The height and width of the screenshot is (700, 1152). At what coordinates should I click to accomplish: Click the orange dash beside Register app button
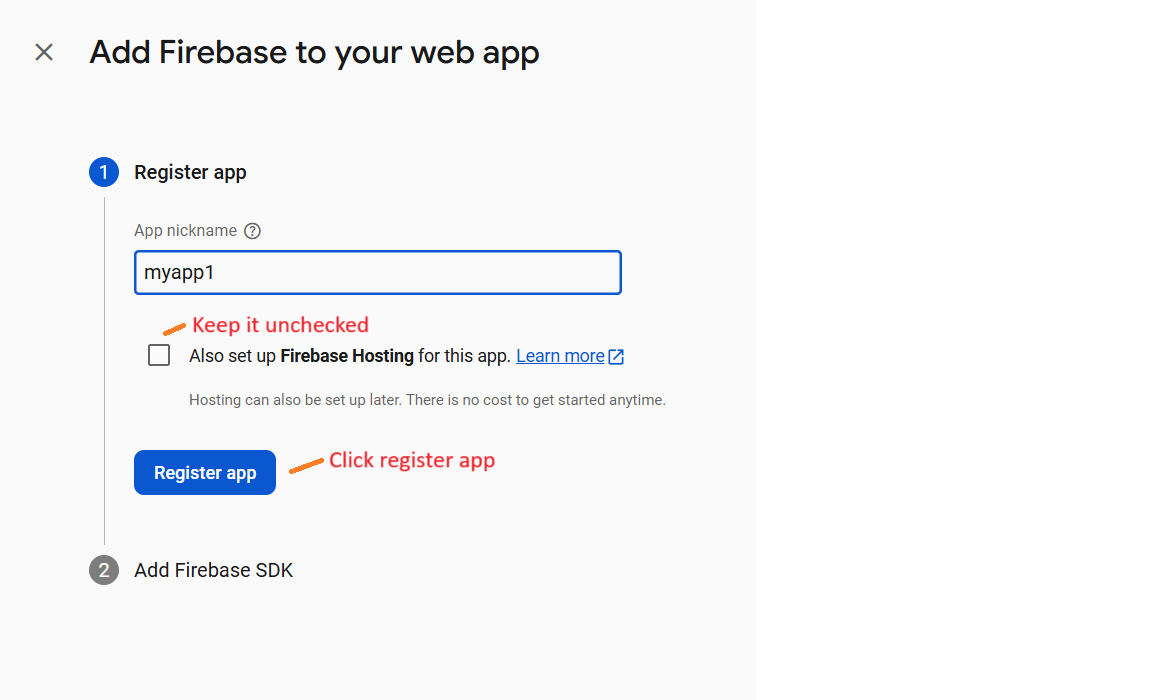[x=306, y=466]
